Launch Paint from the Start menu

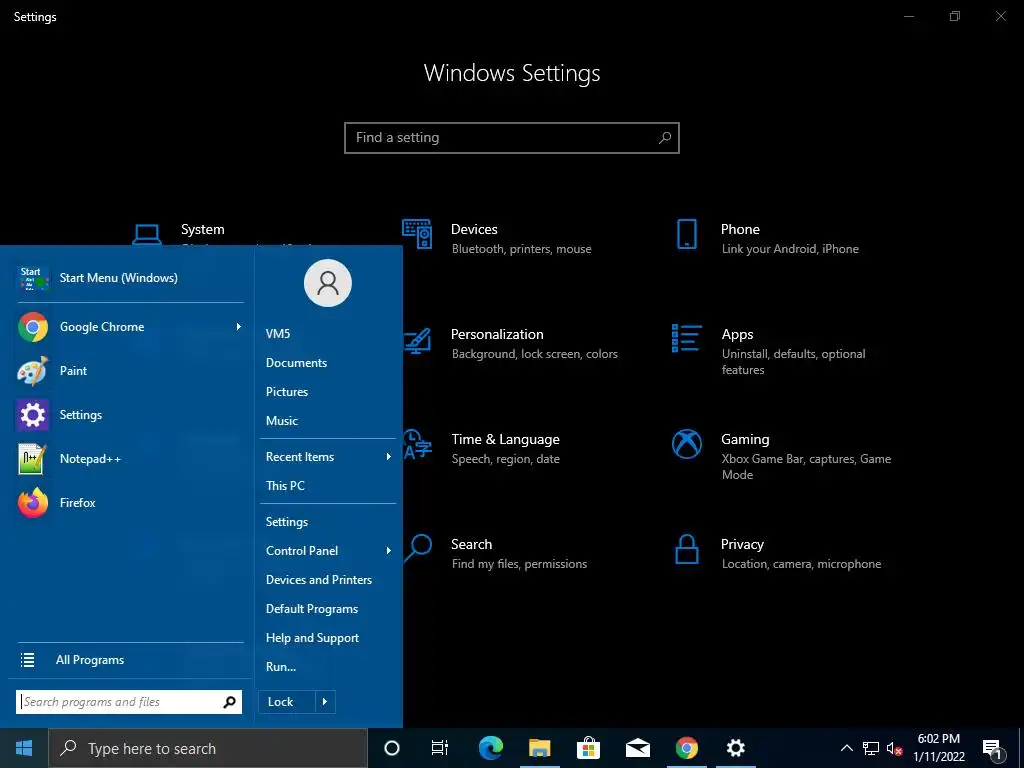(131, 371)
